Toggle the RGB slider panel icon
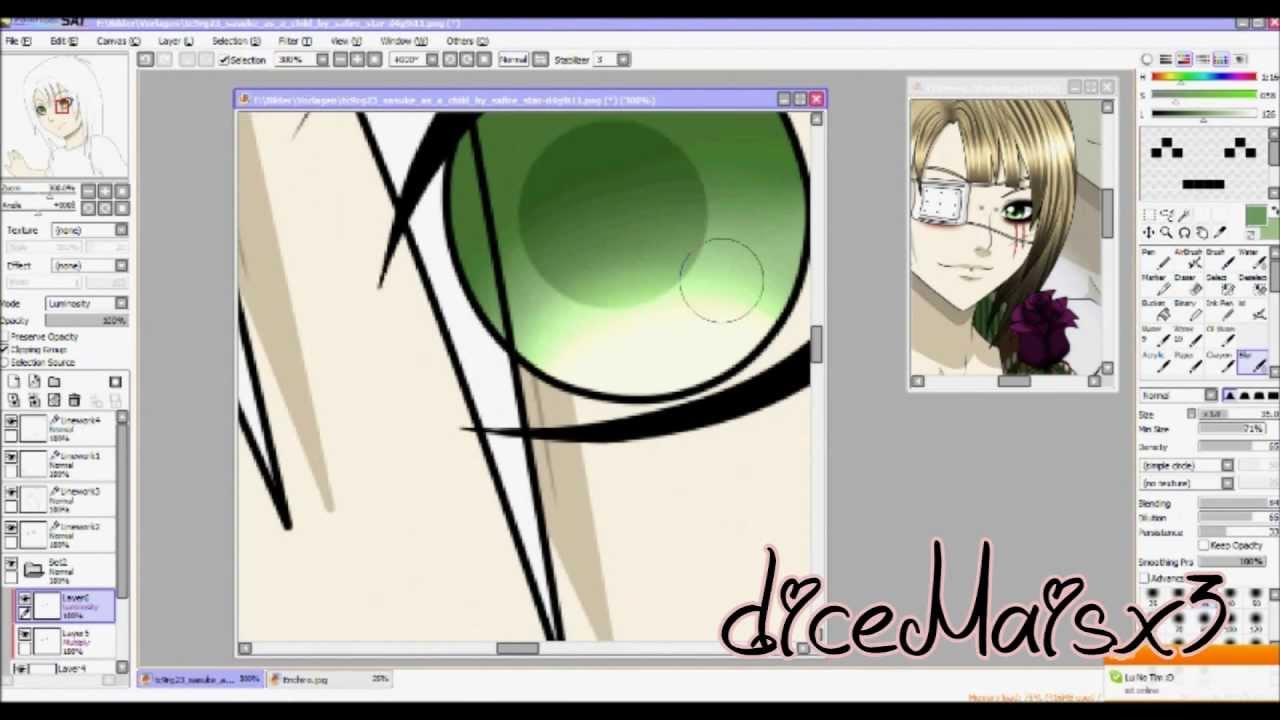Image resolution: width=1280 pixels, height=720 pixels. 1165,59
